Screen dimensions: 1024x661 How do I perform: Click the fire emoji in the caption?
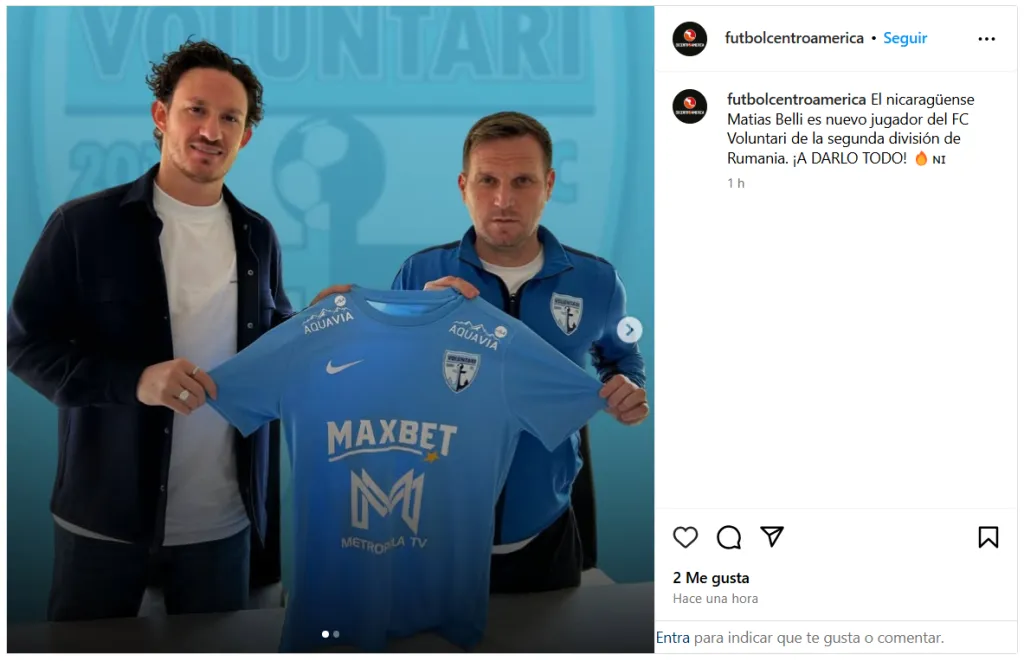tap(921, 158)
